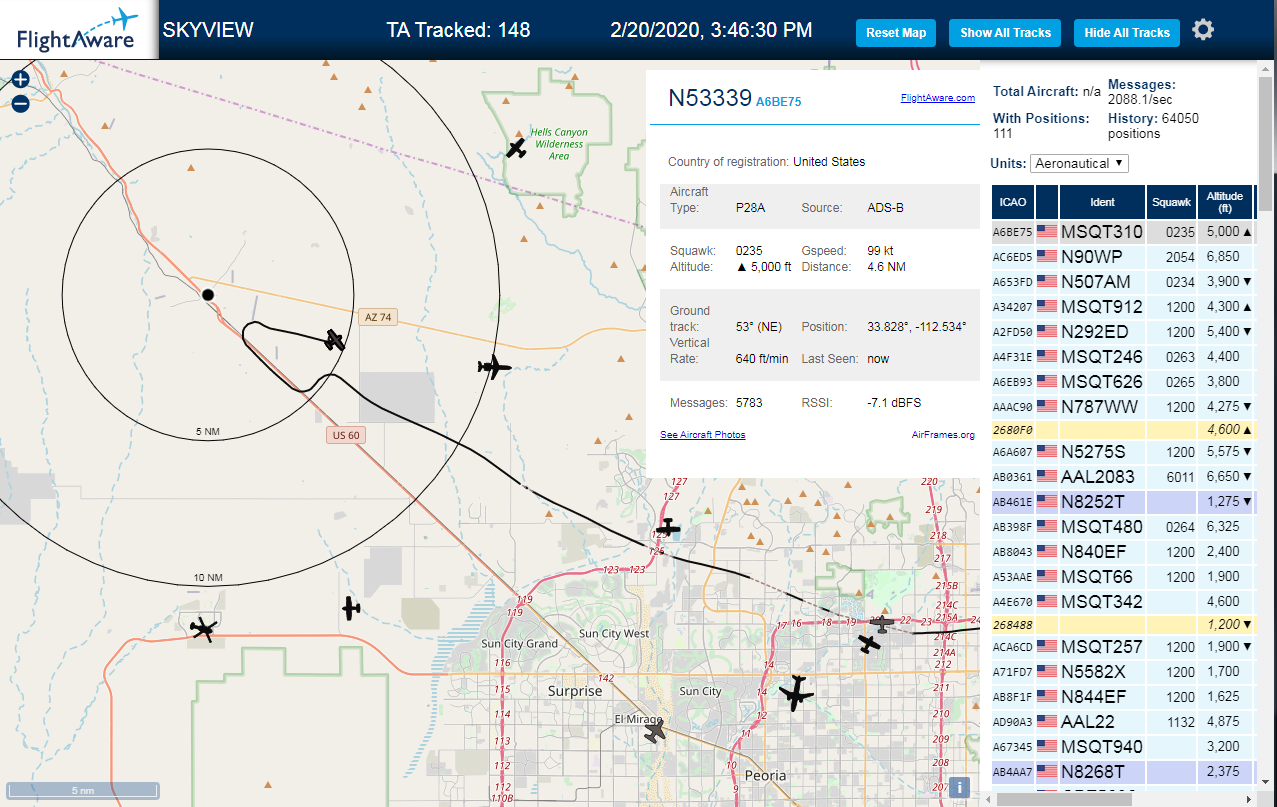This screenshot has width=1277, height=807.
Task: Select the MSQT246 row
Action: (1123, 357)
